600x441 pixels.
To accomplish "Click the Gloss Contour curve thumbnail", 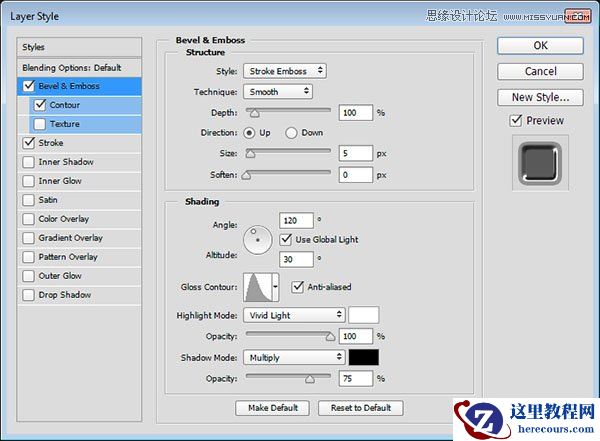I will coord(258,287).
